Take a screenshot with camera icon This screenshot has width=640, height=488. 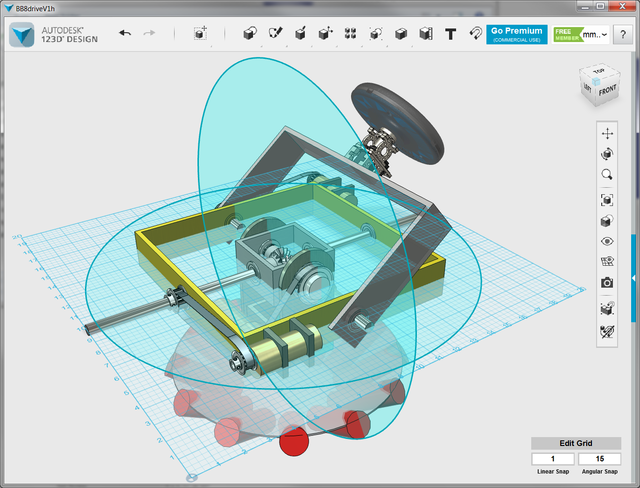point(607,282)
